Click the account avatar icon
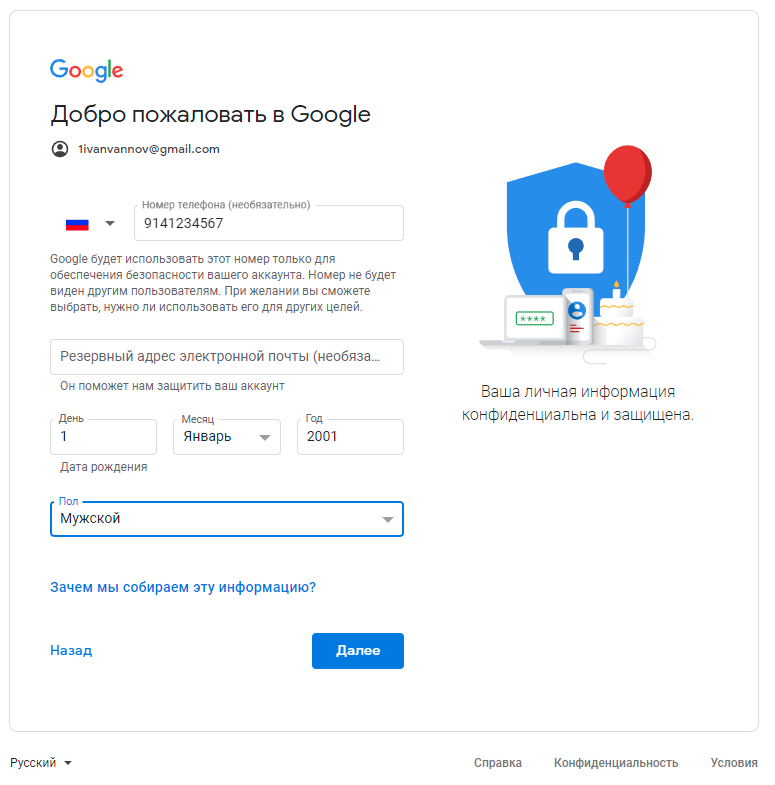Image resolution: width=775 pixels, height=785 pixels. click(59, 149)
